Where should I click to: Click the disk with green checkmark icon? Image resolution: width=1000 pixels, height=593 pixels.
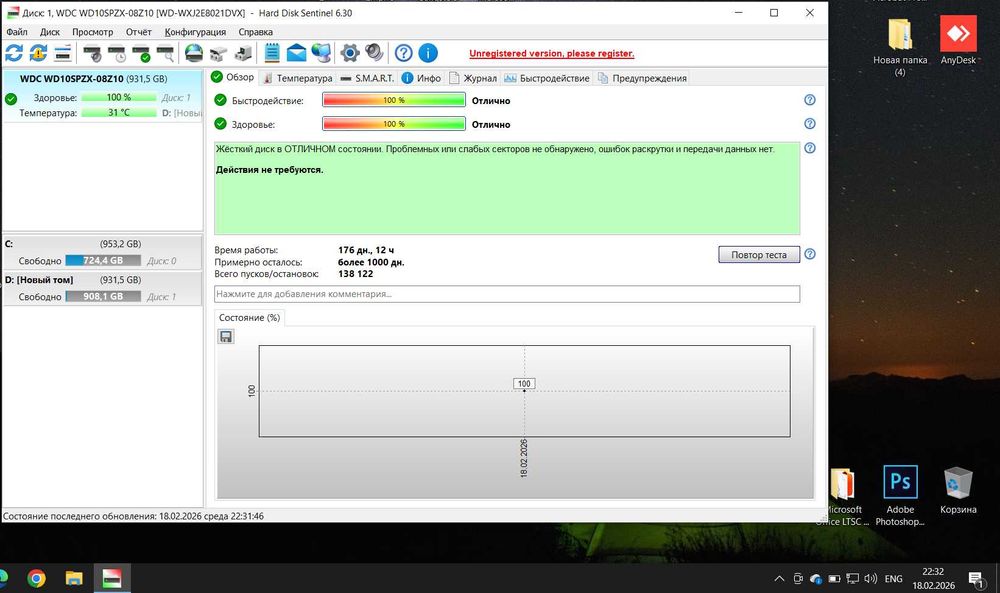141,54
